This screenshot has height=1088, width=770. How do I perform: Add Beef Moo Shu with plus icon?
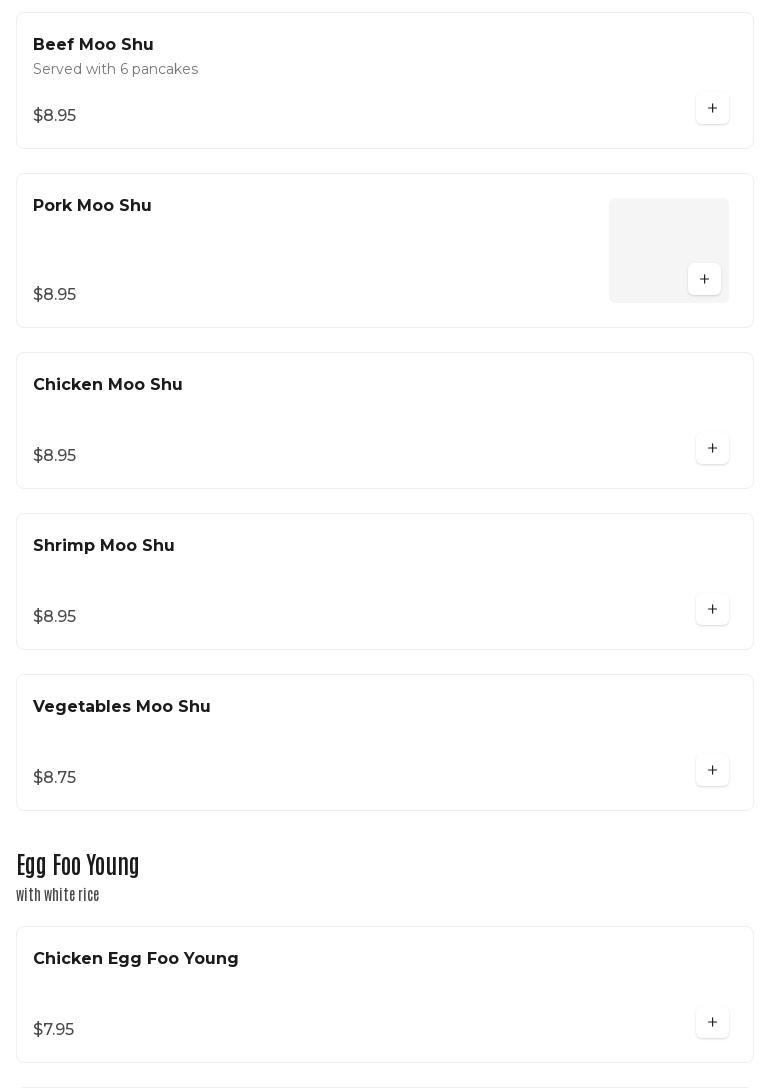[712, 108]
